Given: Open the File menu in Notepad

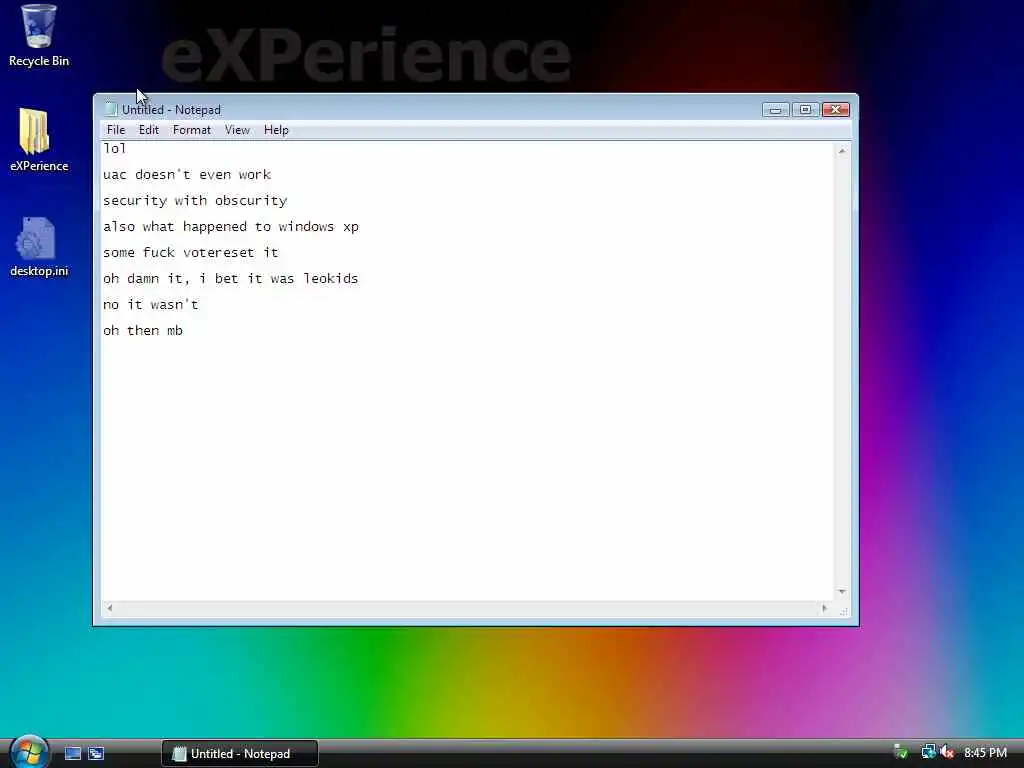Looking at the screenshot, I should (x=116, y=130).
